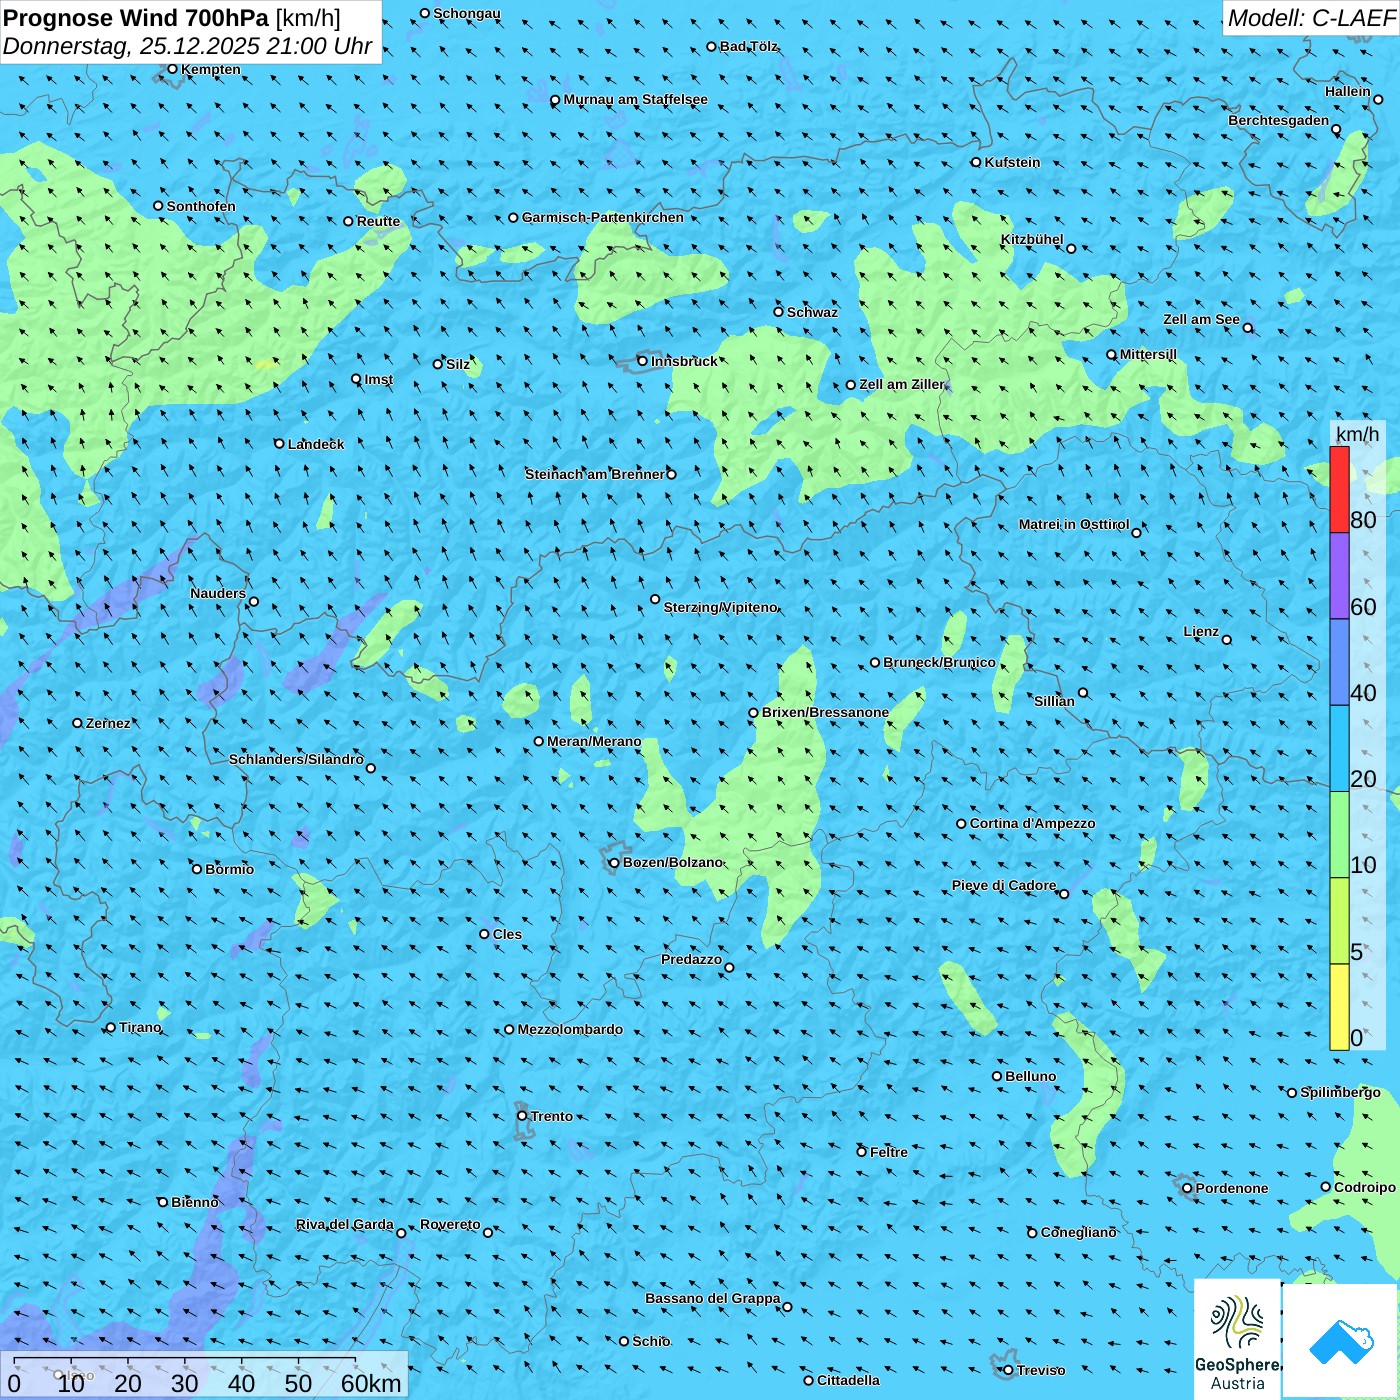
Task: Click the Brixen/Bressanone label
Action: (825, 712)
